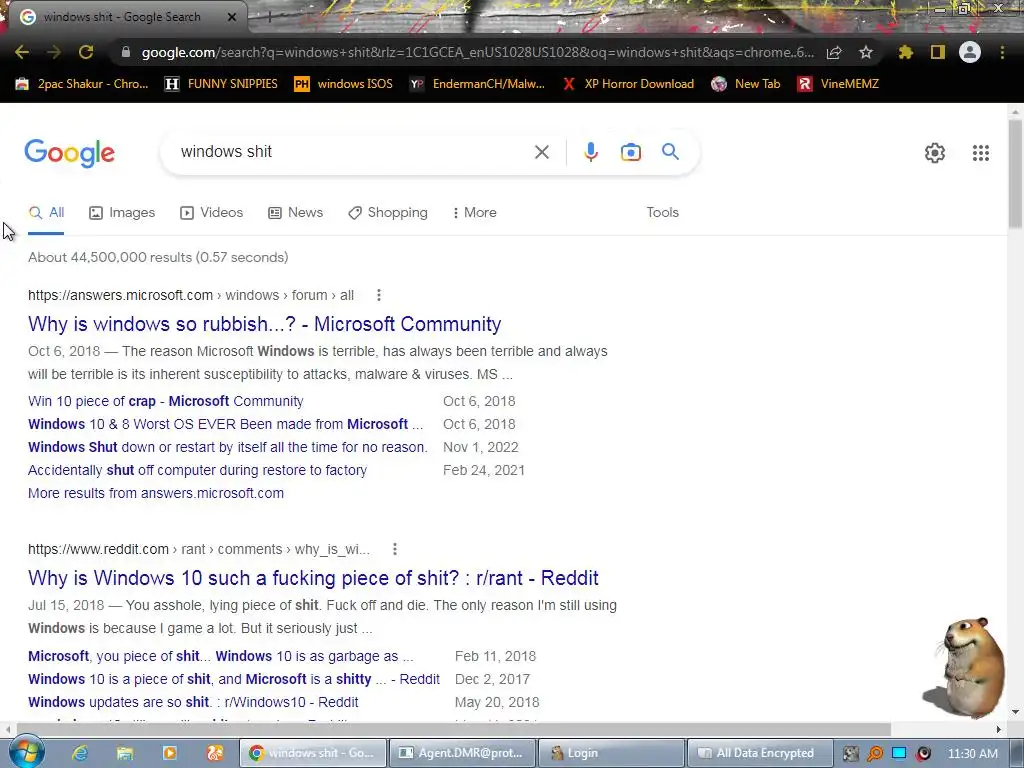Image resolution: width=1024 pixels, height=768 pixels.
Task: Switch to the Images tab
Action: click(122, 213)
